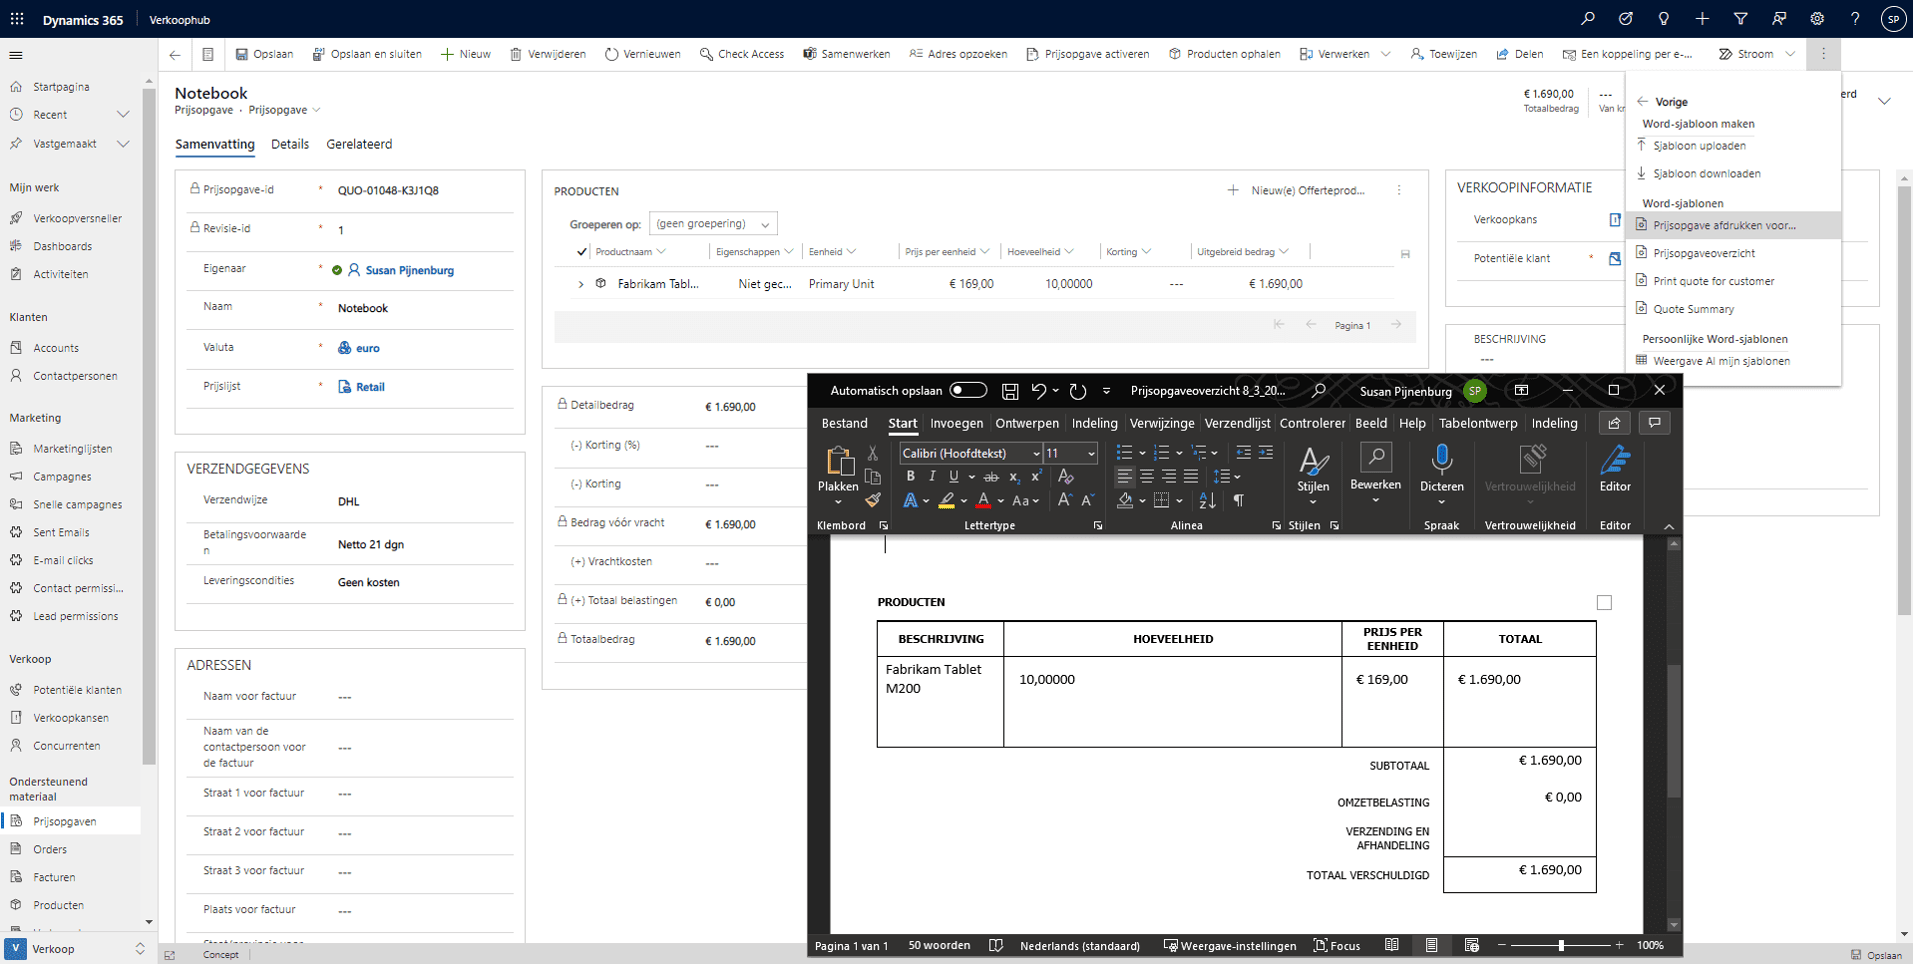Viewport: 1914px width, 964px height.
Task: Open the Tabelontwerp tab in Word
Action: point(1478,423)
